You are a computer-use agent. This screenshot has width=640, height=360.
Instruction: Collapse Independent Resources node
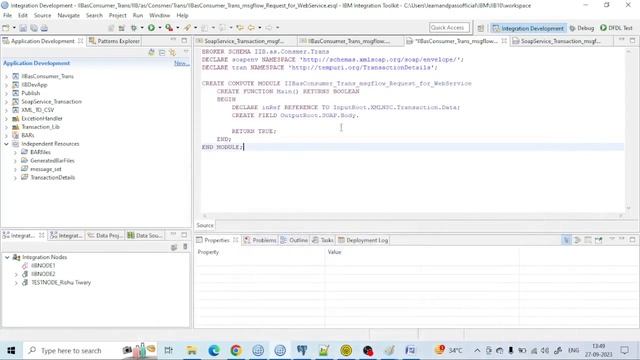click(x=6, y=144)
